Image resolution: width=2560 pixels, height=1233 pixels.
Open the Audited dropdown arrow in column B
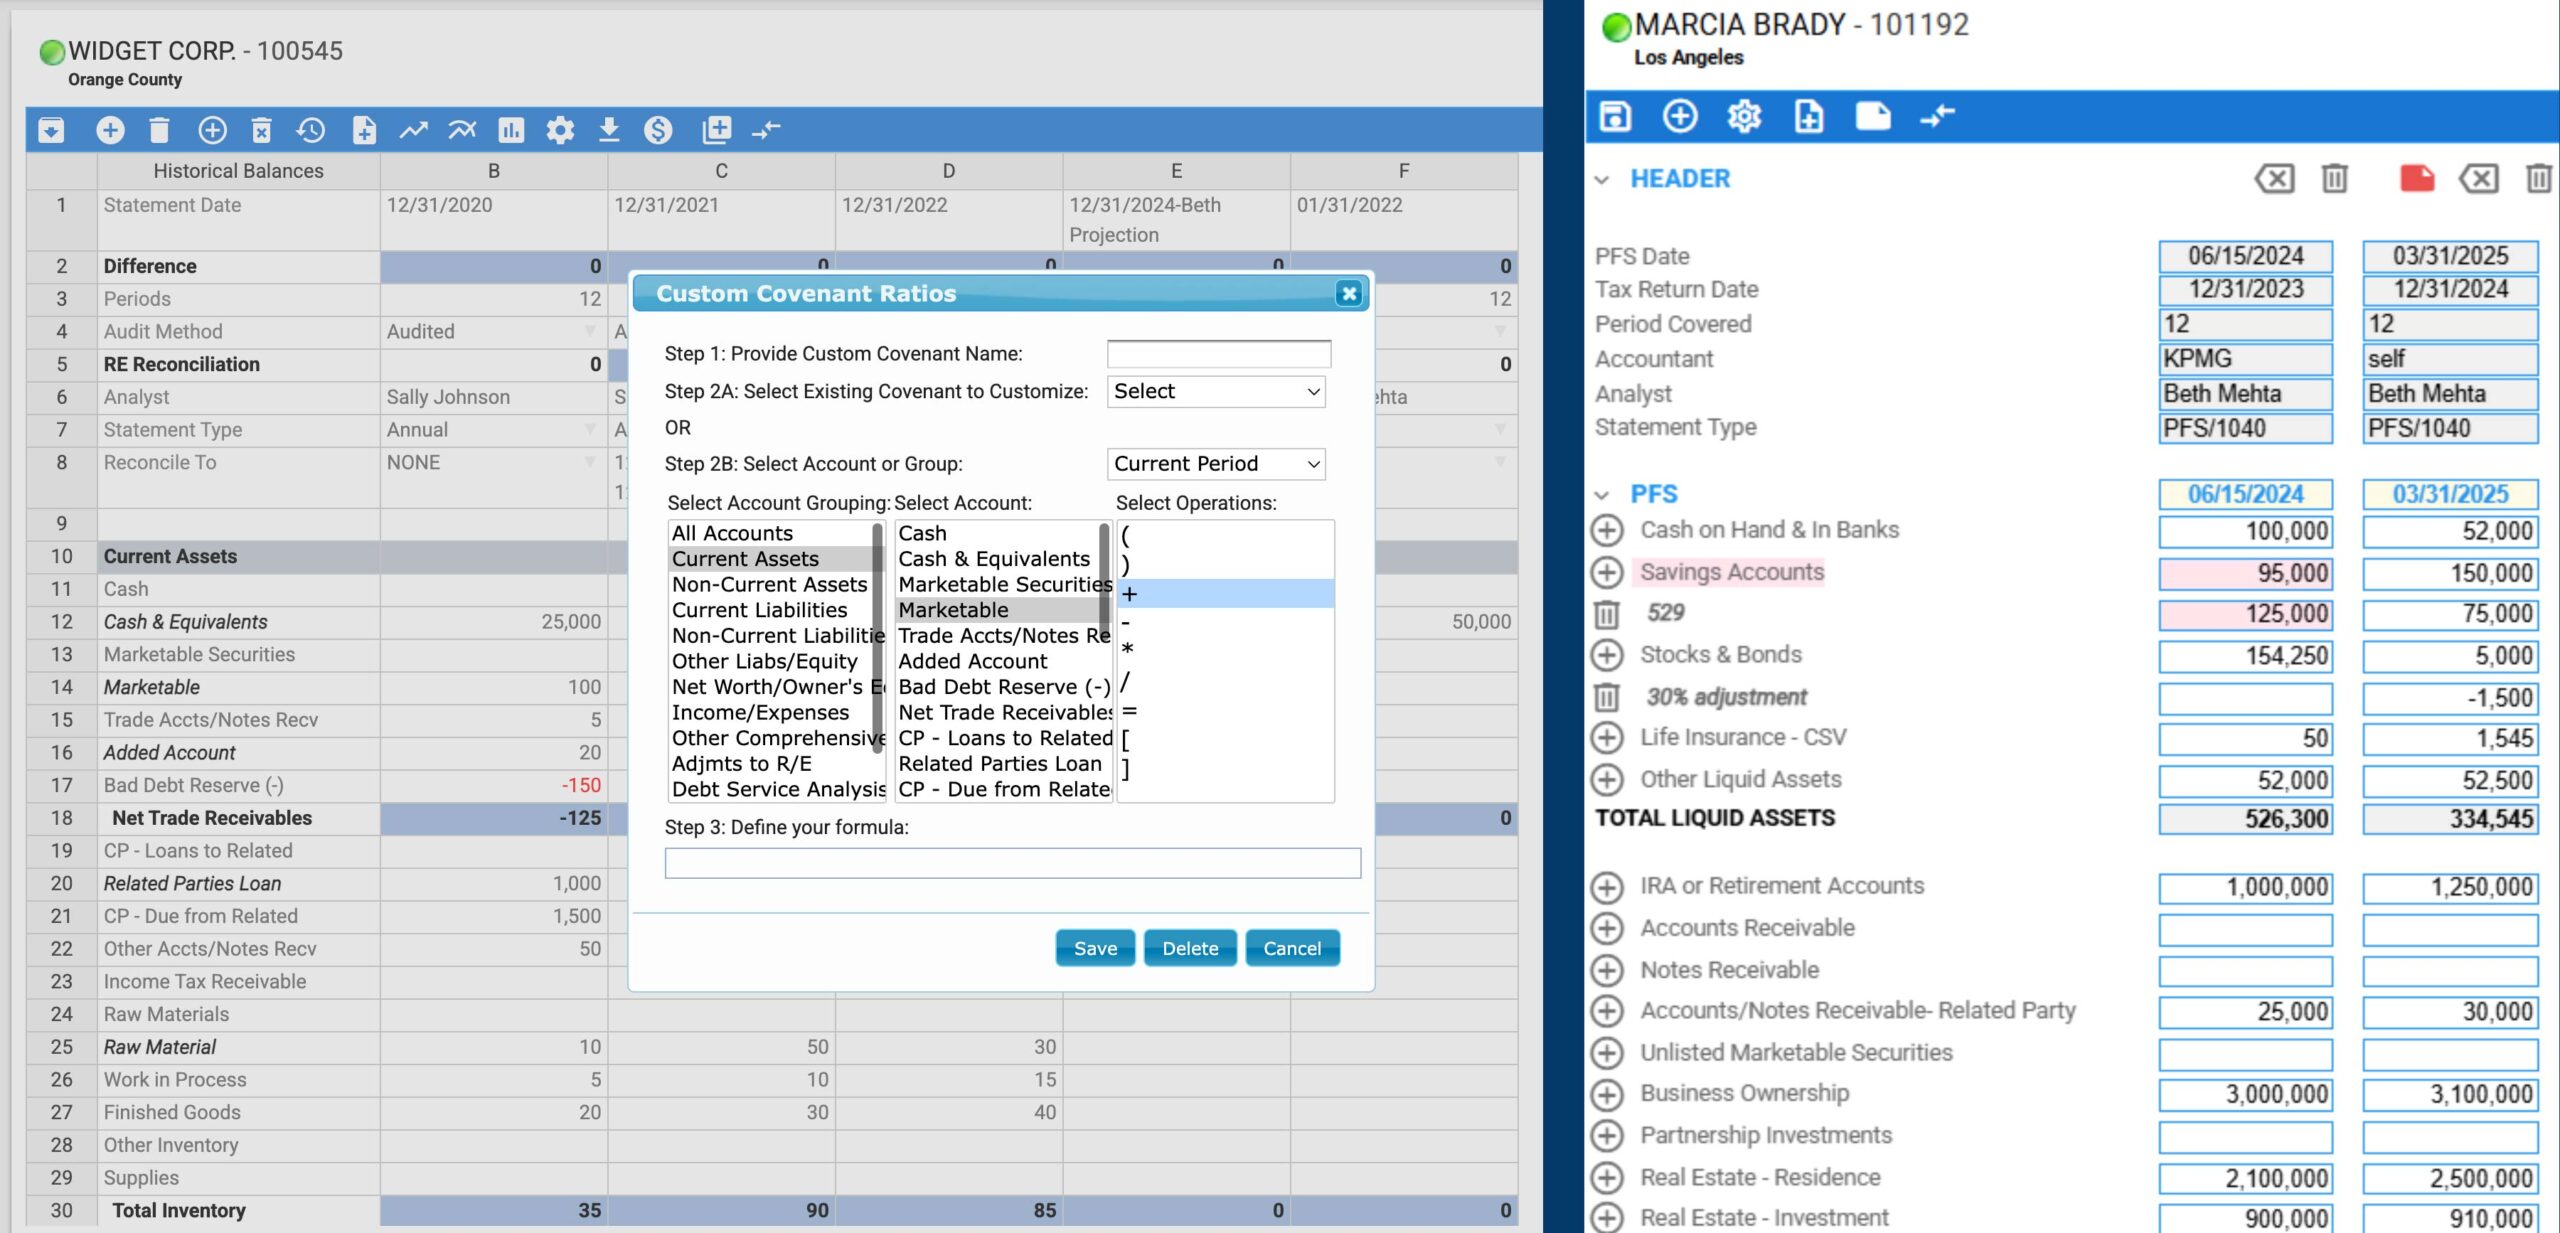(x=590, y=331)
